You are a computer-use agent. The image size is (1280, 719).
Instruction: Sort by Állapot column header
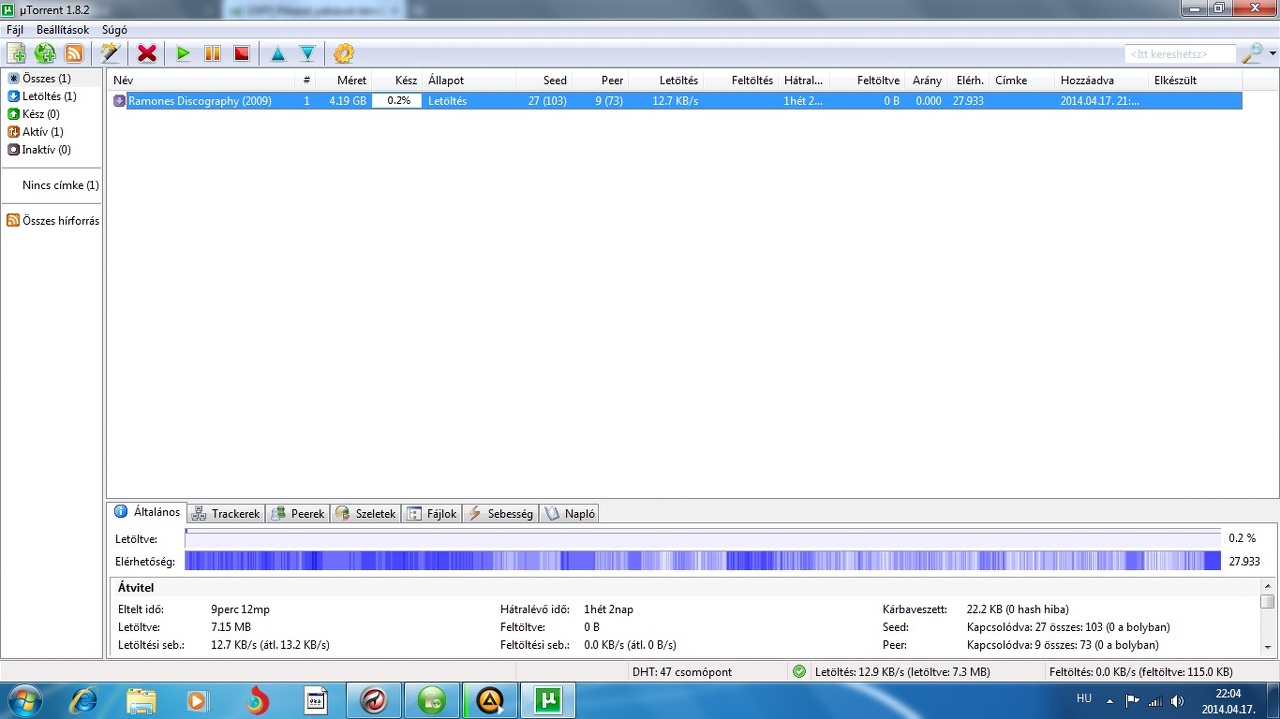(x=469, y=80)
